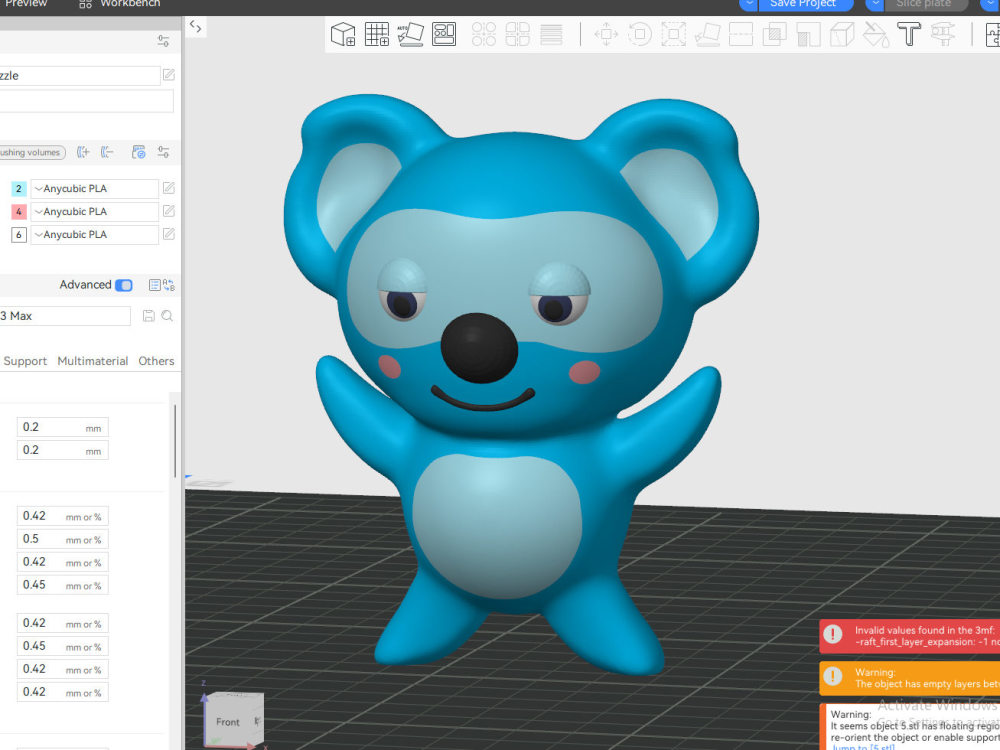
Task: Click the compare presets icon
Action: point(169,285)
